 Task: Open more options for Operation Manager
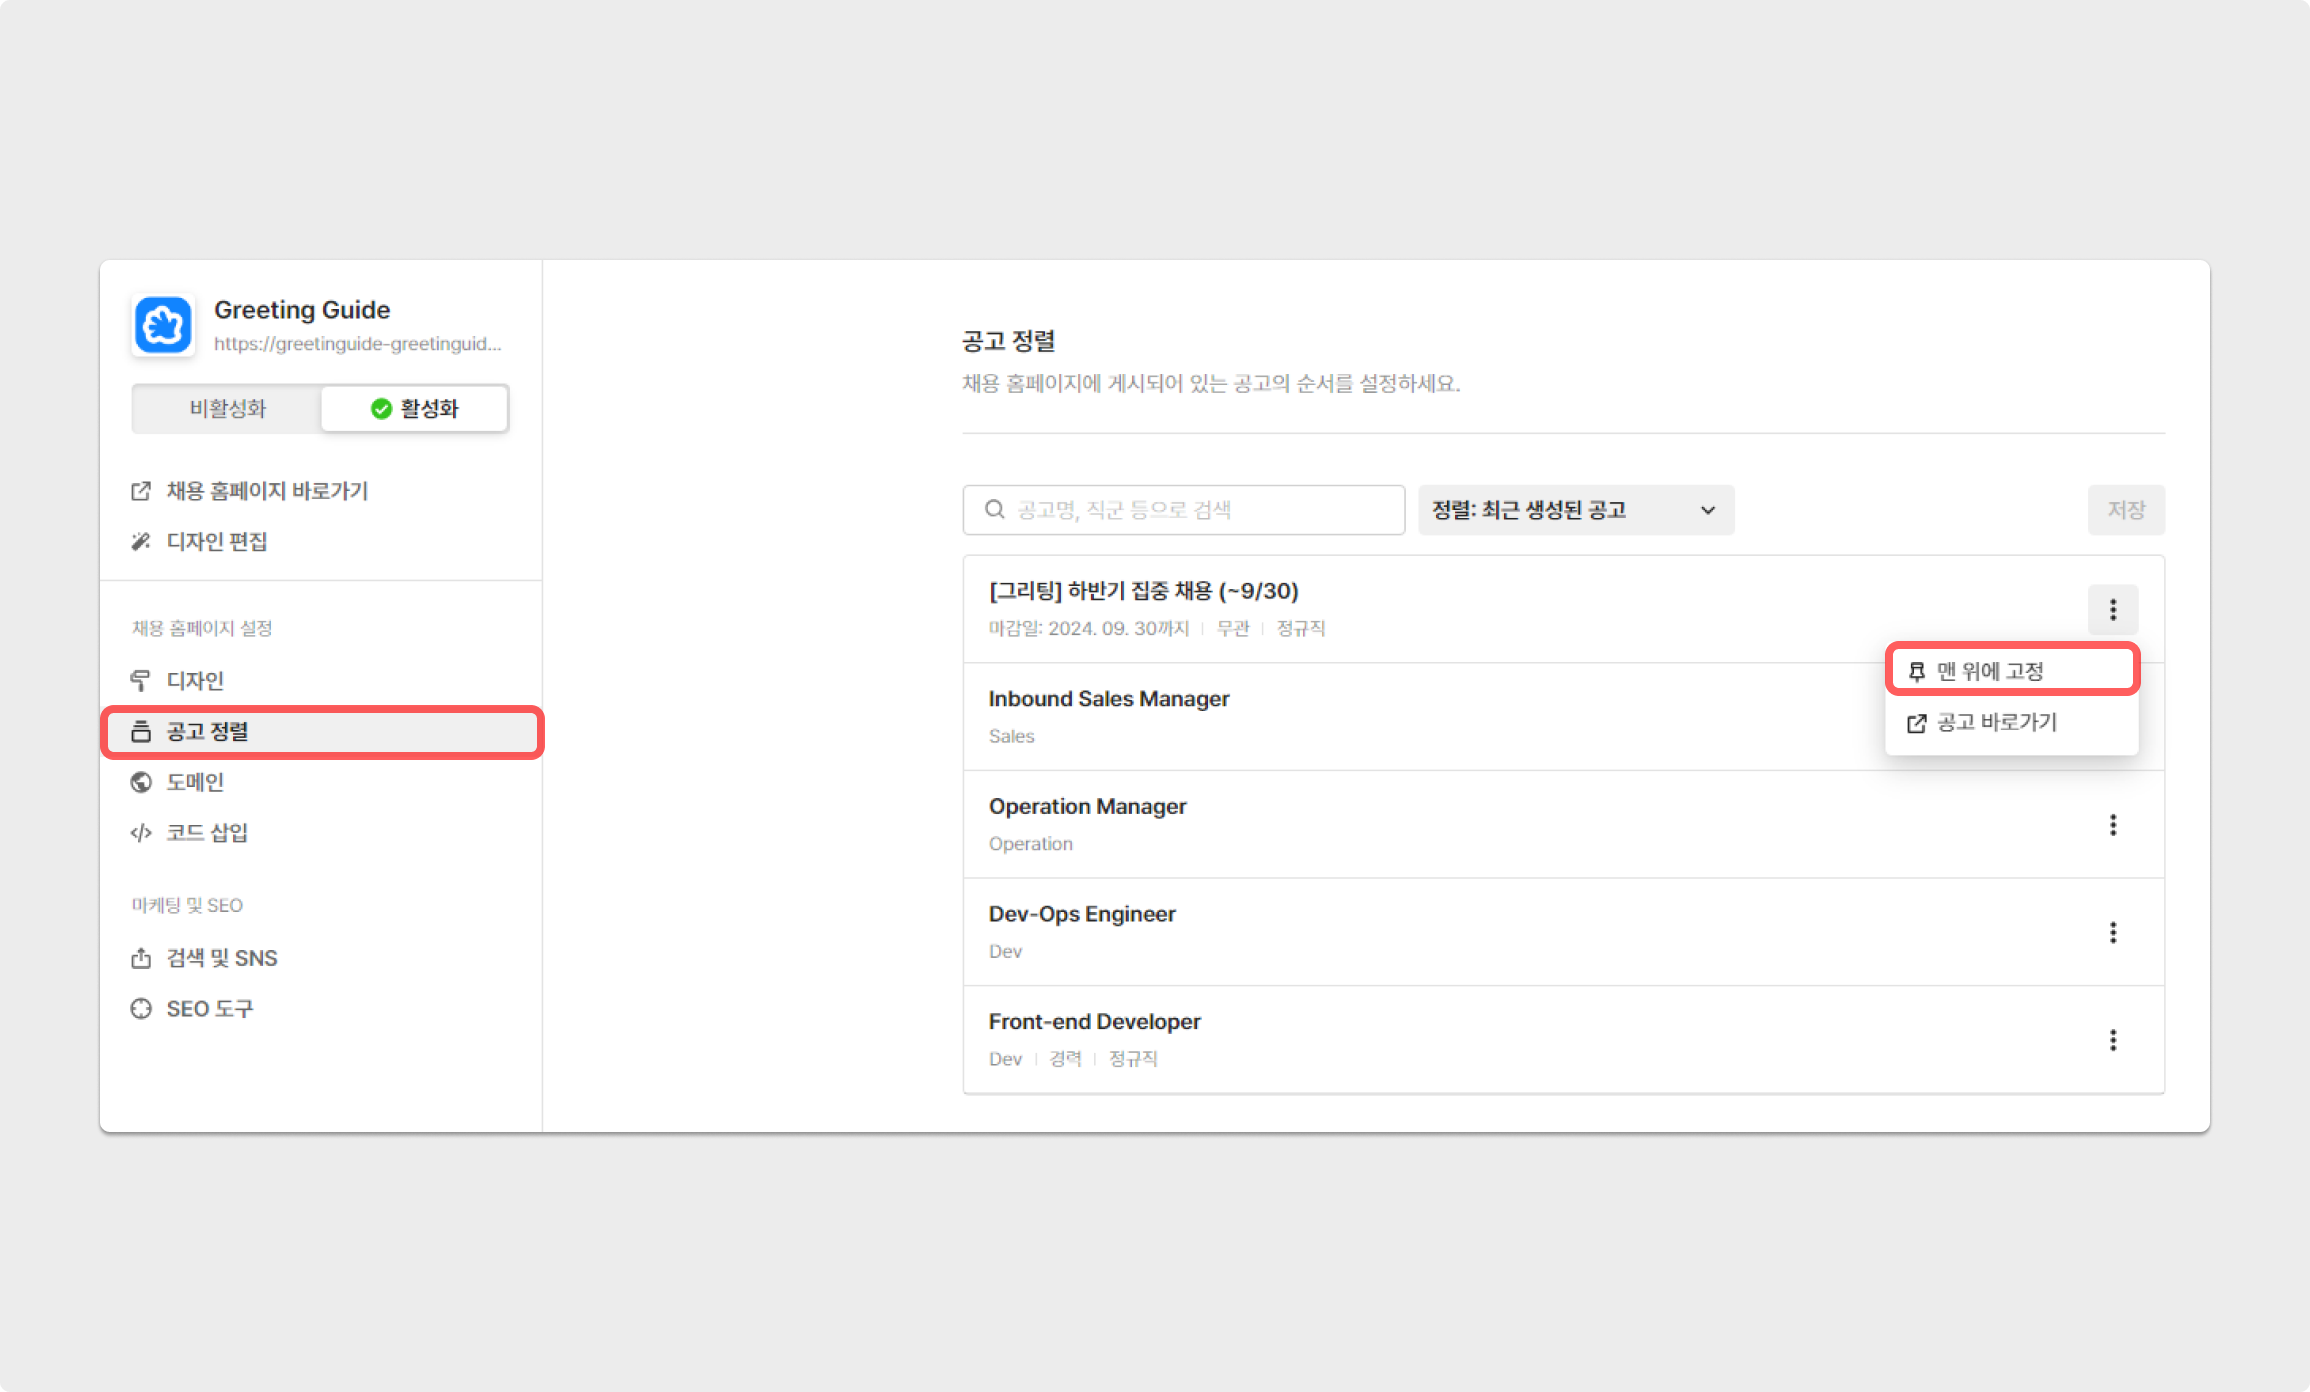pyautogui.click(x=2112, y=825)
